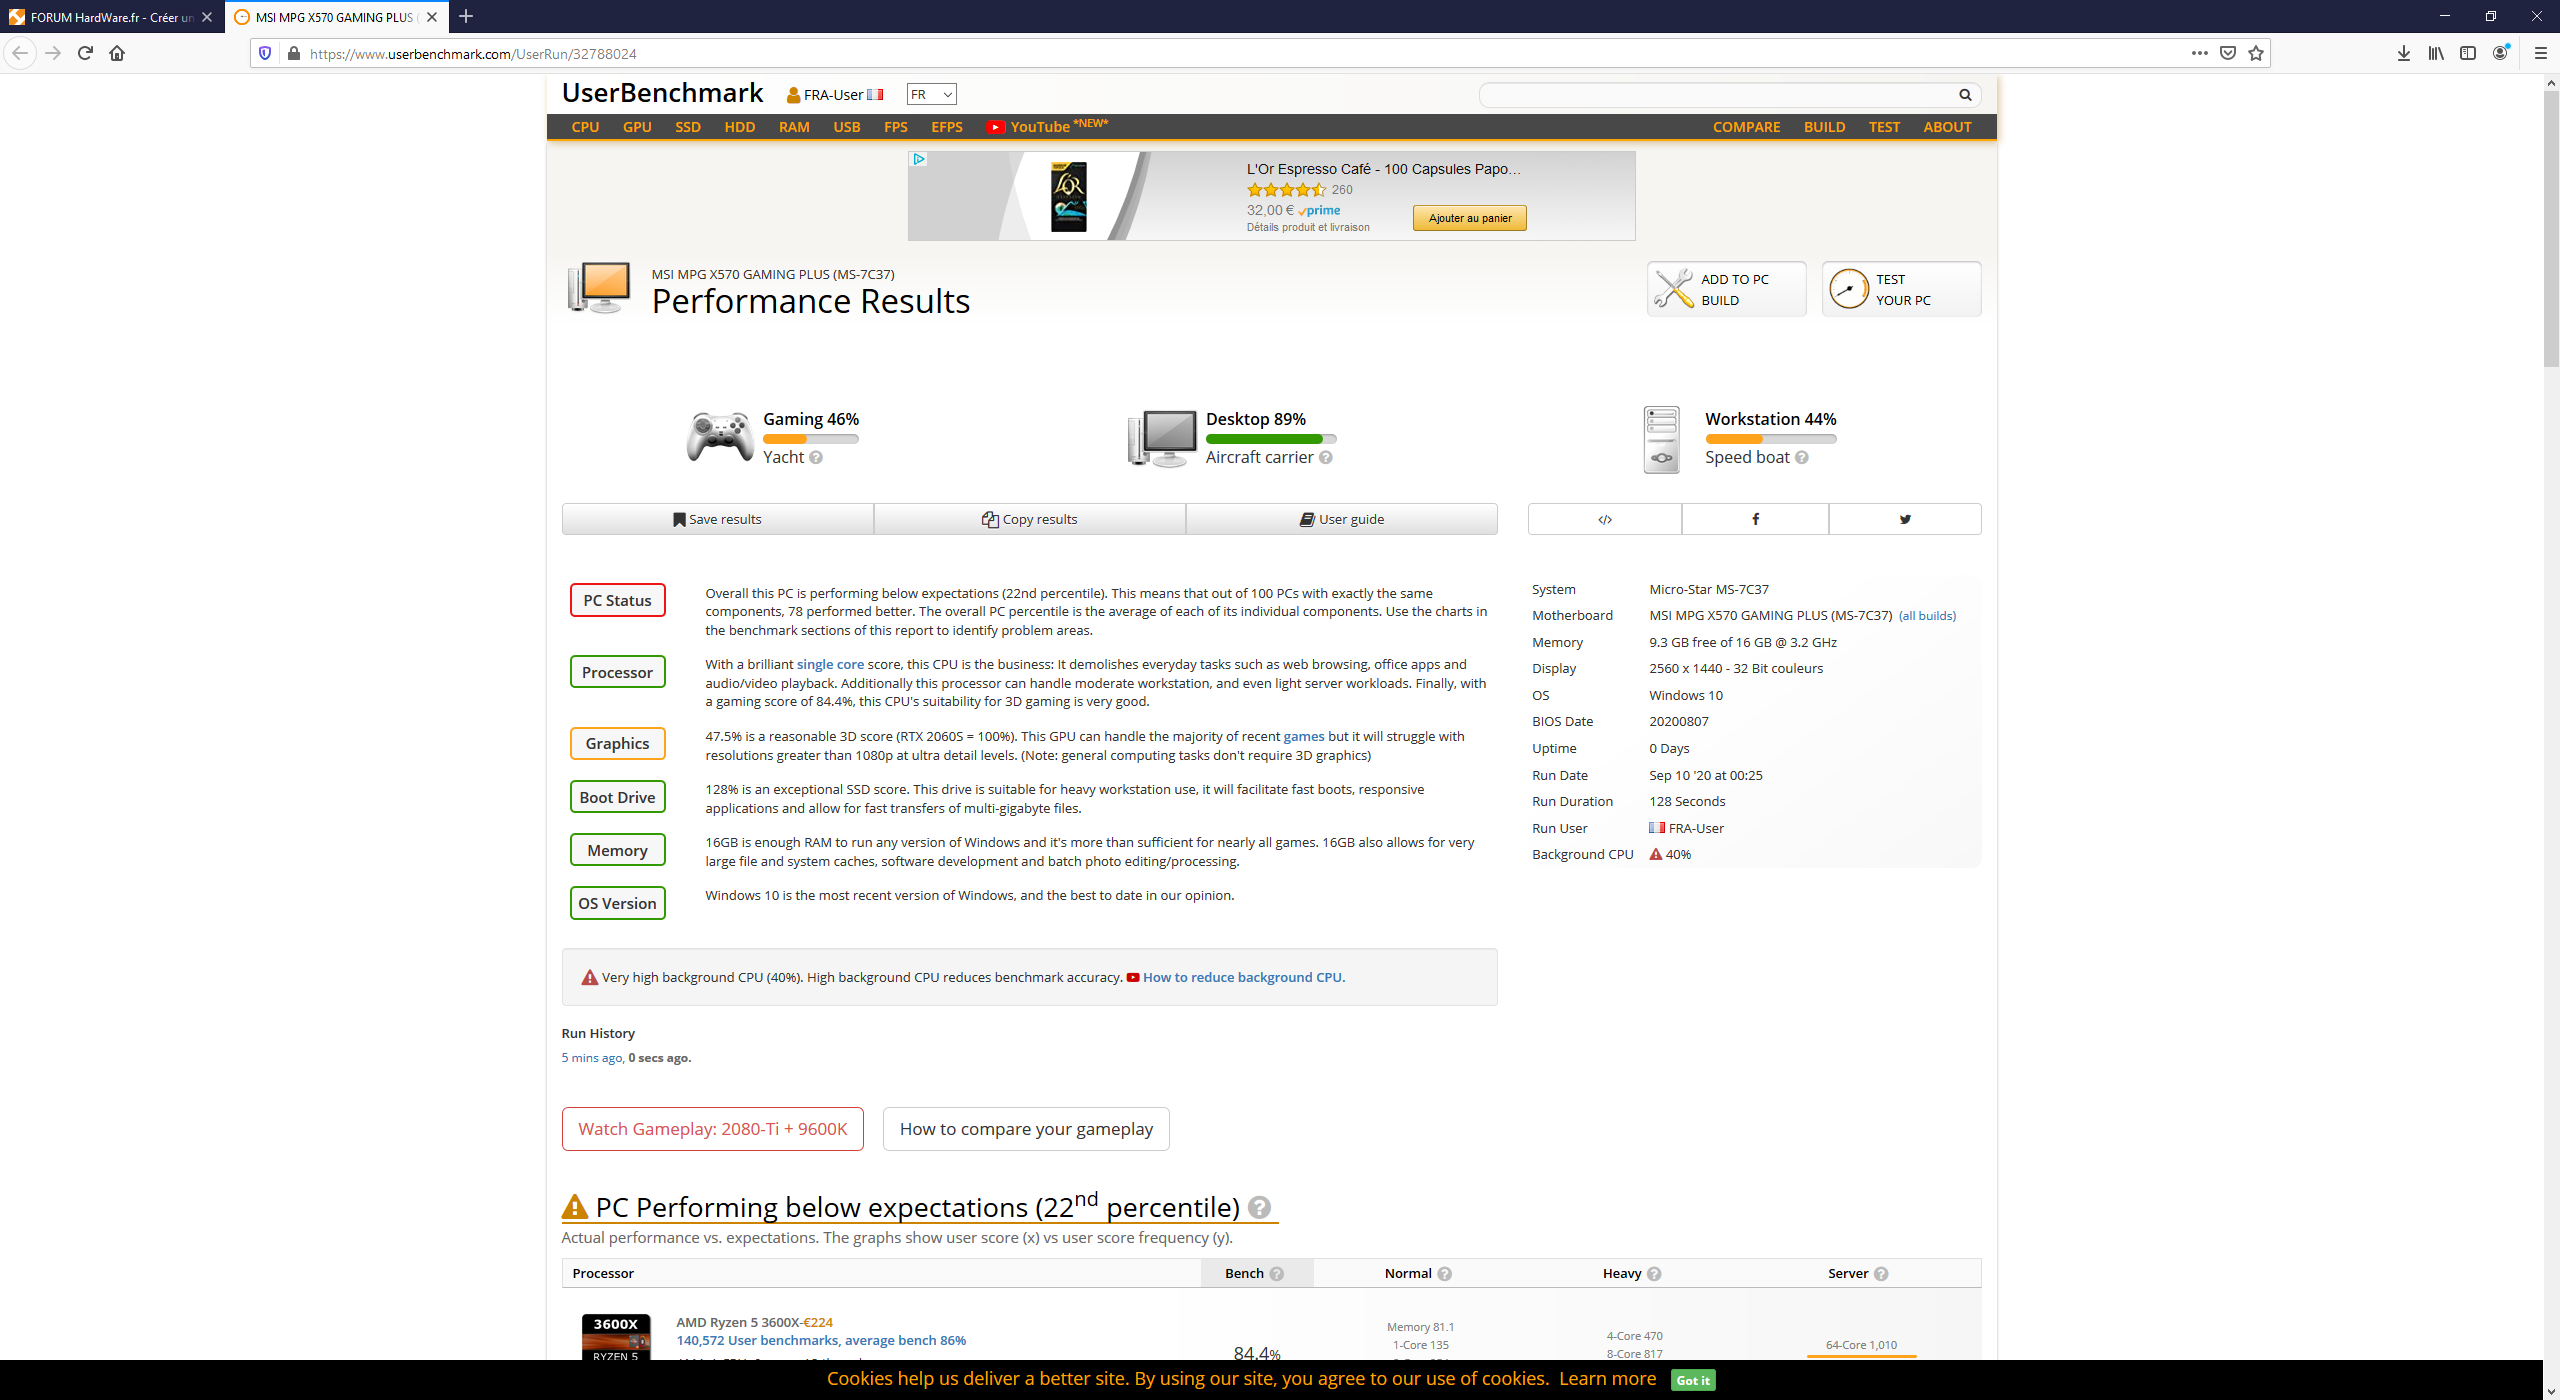Open How to reduce background CPU link
Image resolution: width=2560 pixels, height=1400 pixels.
click(x=1243, y=977)
